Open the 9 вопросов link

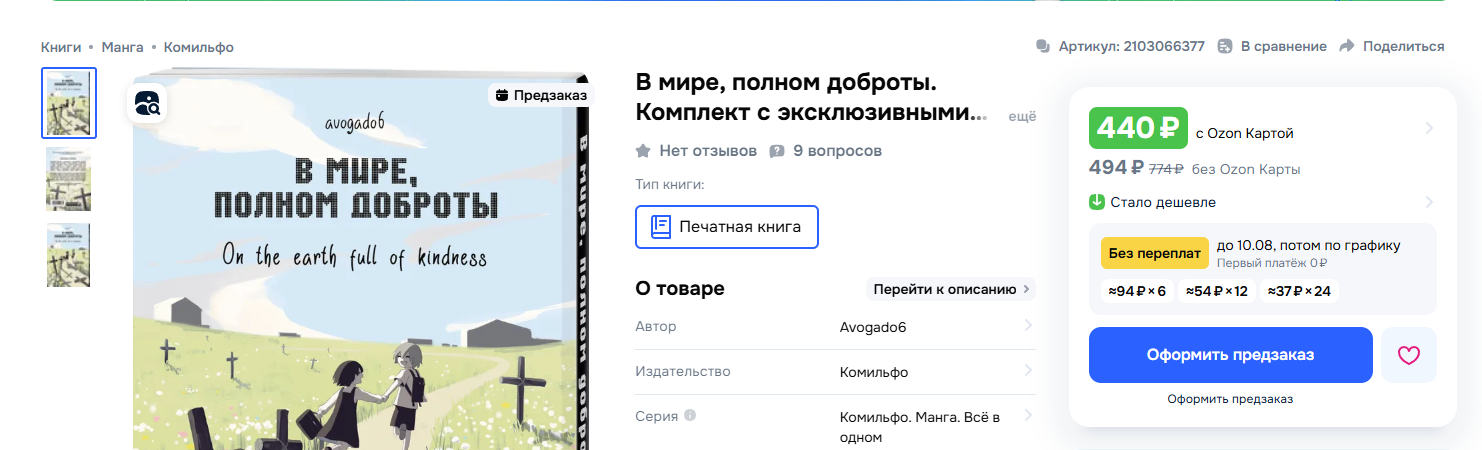coord(837,151)
